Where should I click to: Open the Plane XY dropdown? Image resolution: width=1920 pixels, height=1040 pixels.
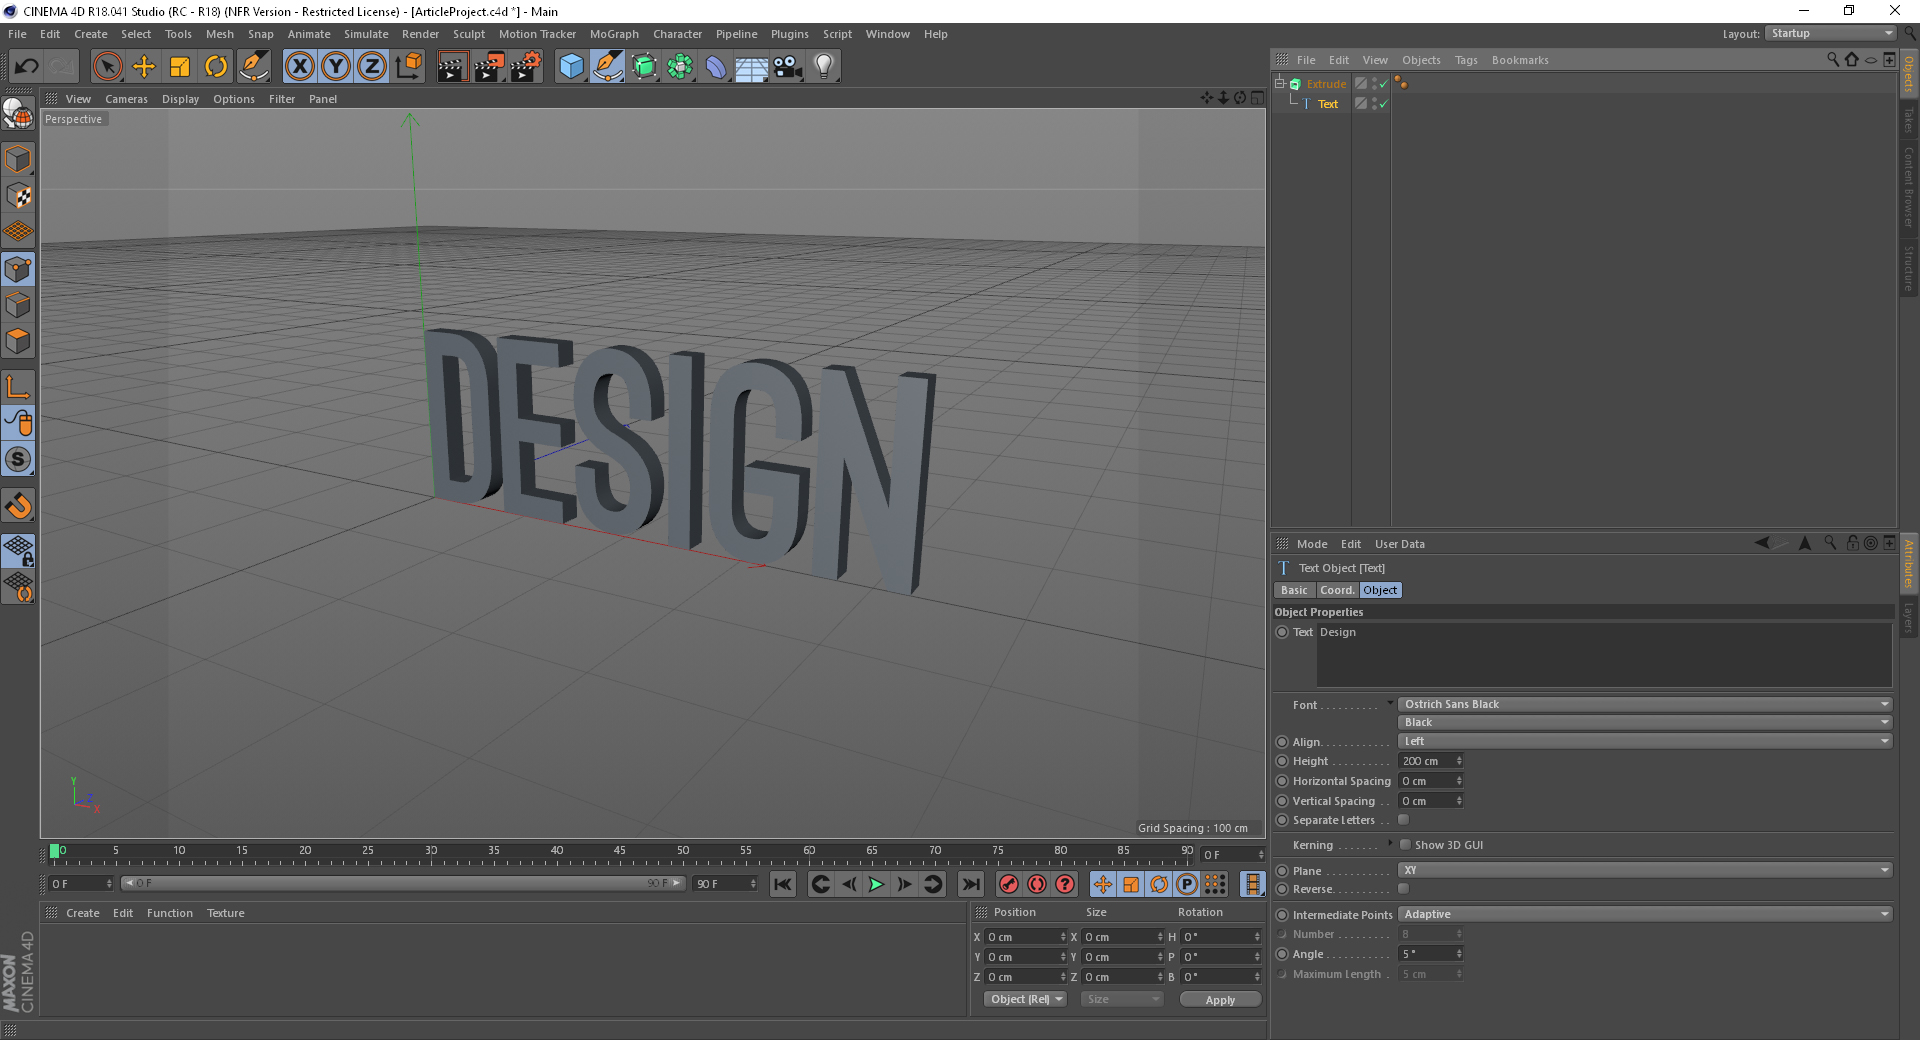pyautogui.click(x=1645, y=870)
